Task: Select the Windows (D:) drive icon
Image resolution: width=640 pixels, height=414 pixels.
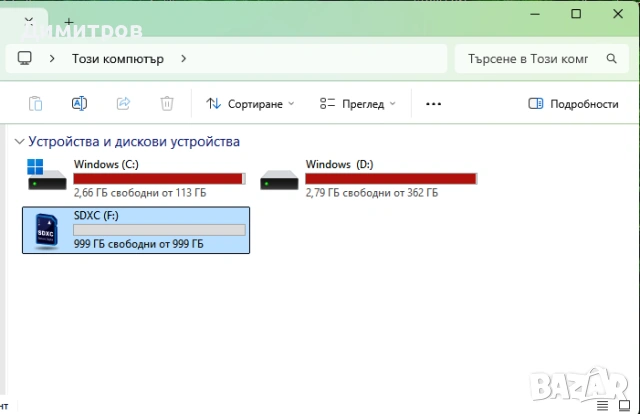Action: [279, 180]
